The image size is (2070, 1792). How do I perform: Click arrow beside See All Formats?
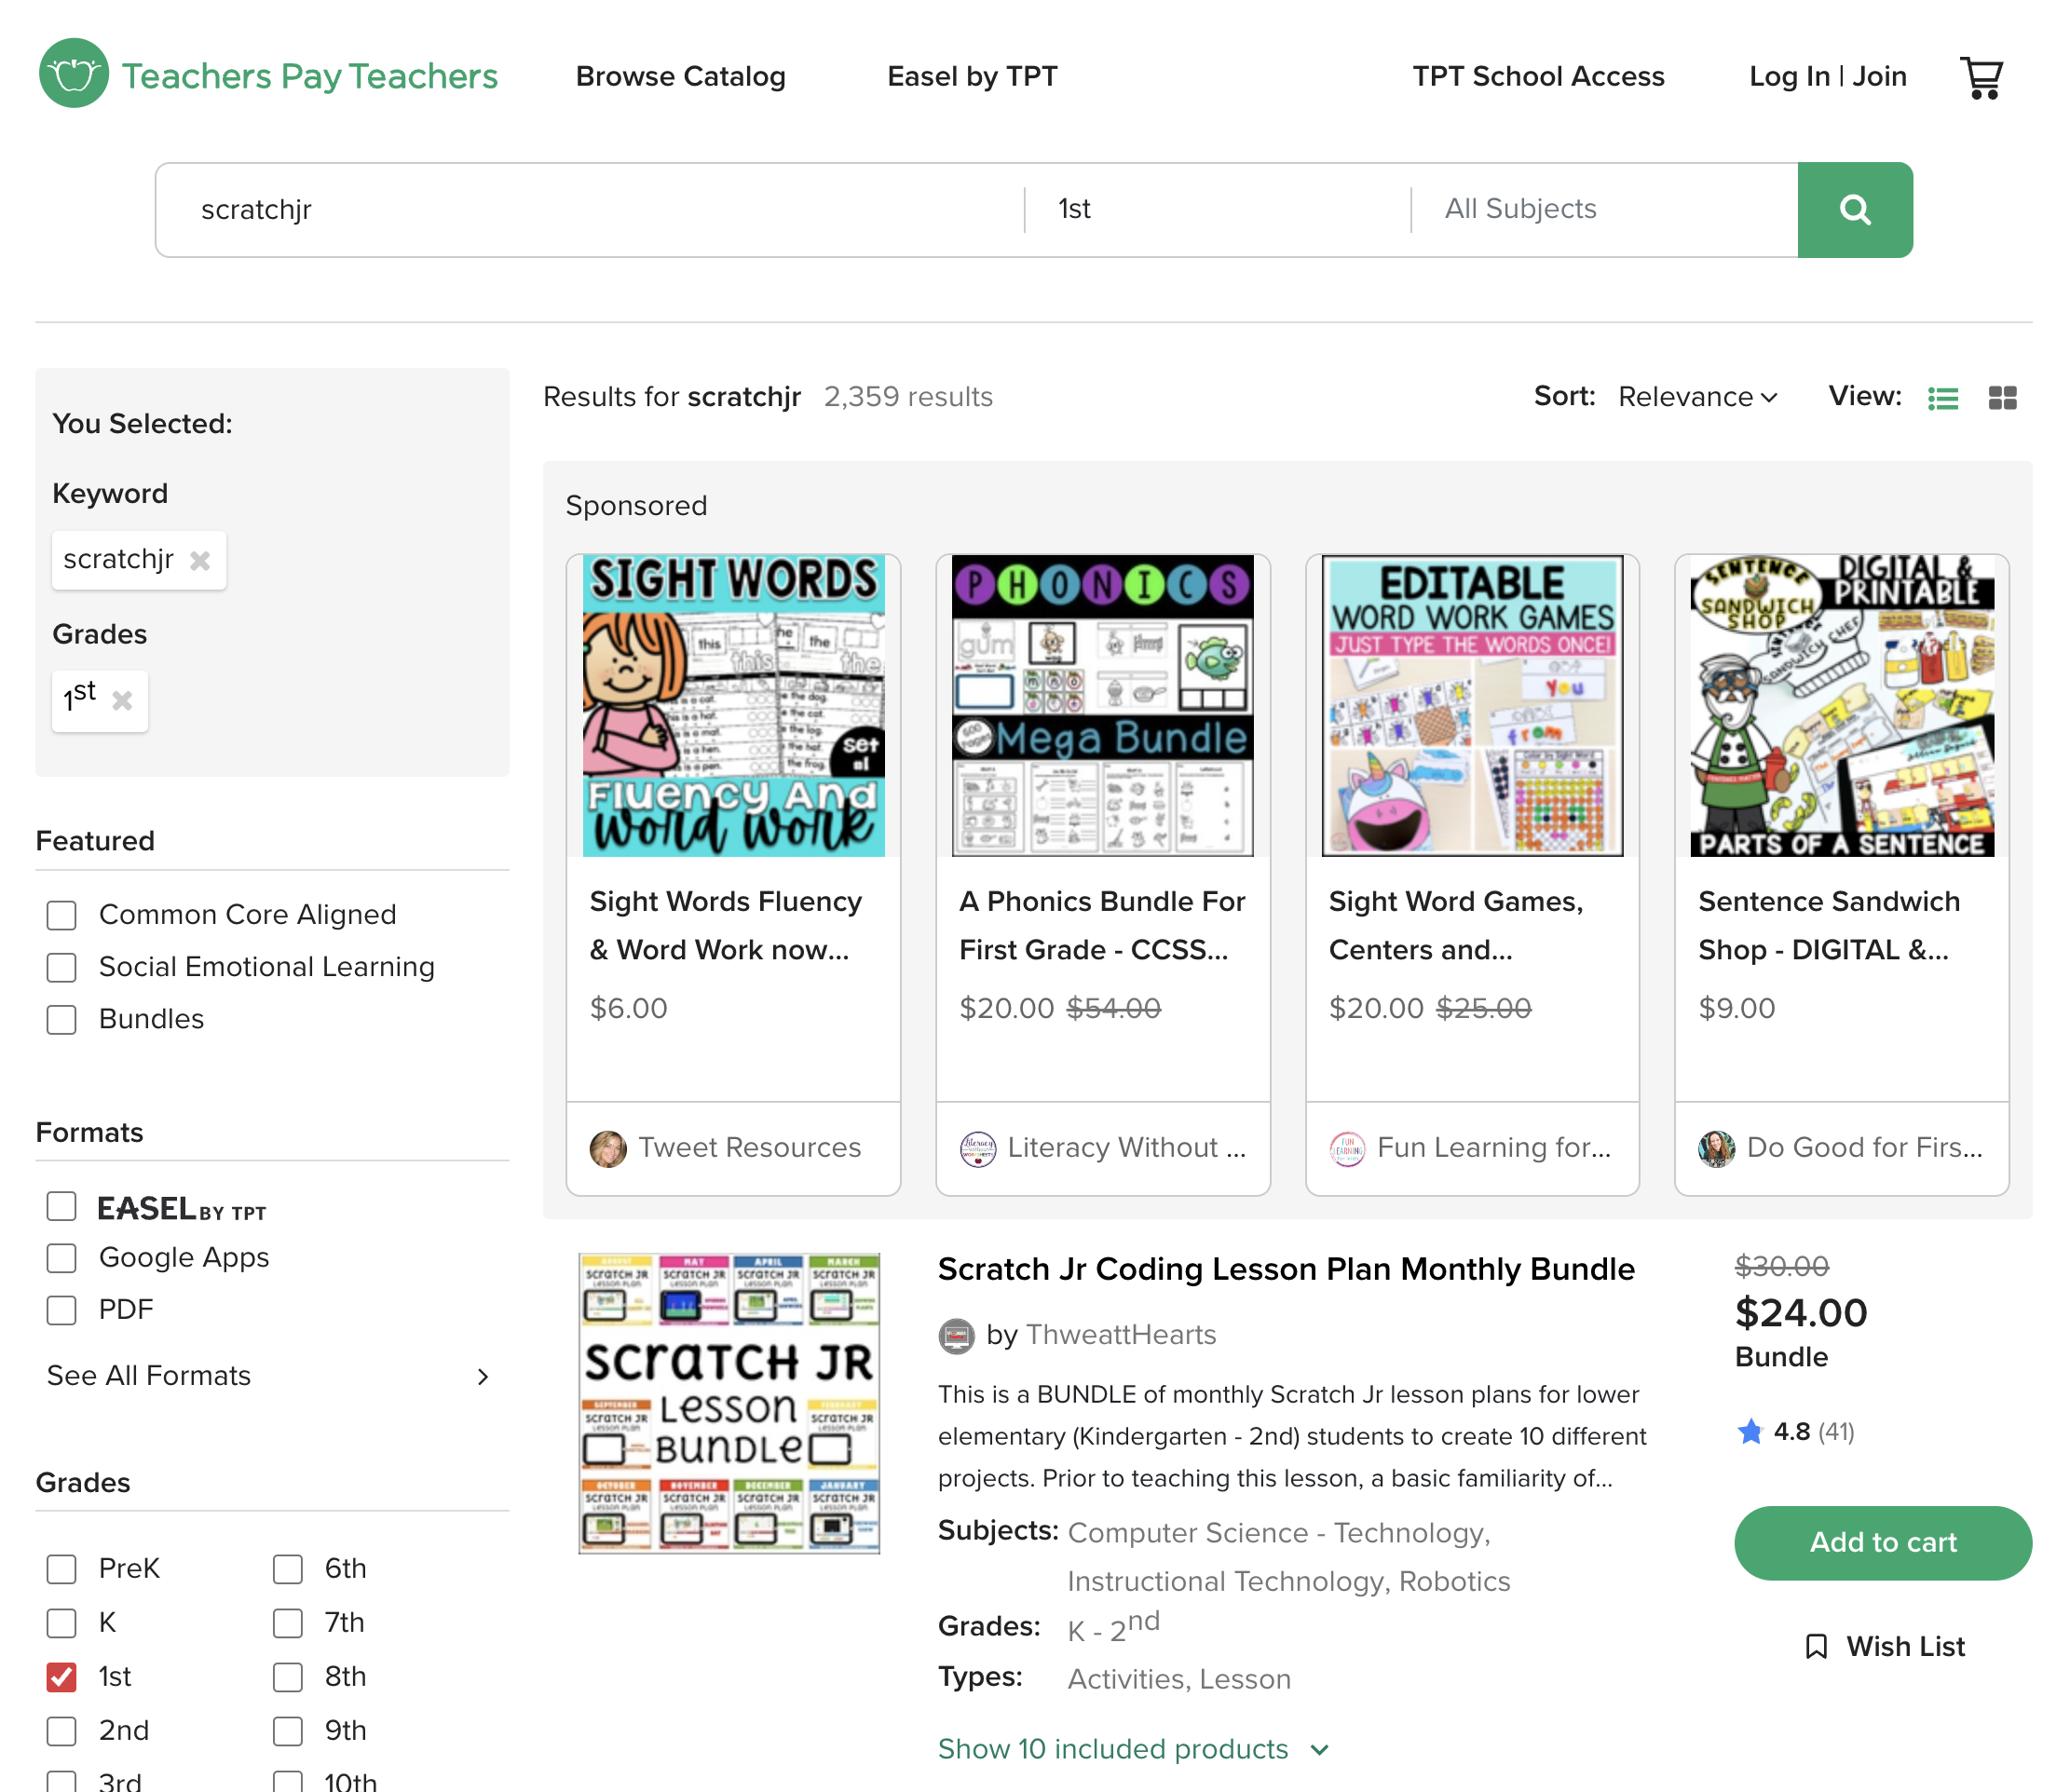coord(483,1377)
